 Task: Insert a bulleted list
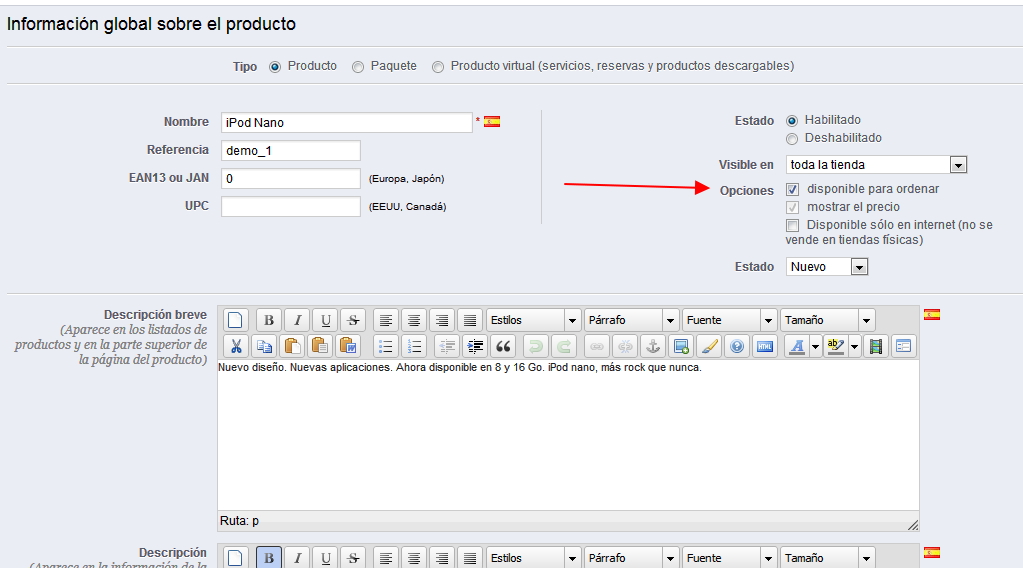[x=386, y=346]
